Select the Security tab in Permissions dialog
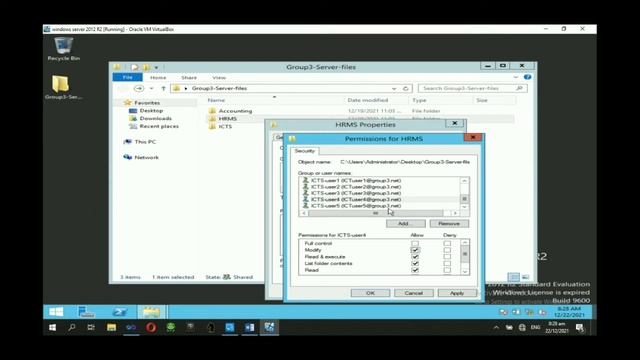The width and height of the screenshot is (640, 360). click(304, 151)
